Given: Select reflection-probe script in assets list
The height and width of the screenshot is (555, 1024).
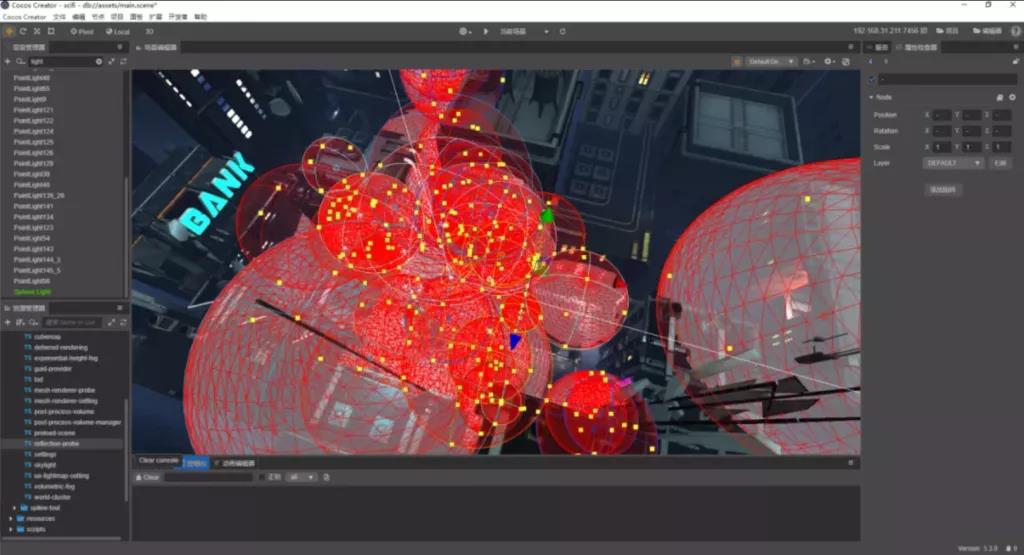Looking at the screenshot, I should [x=56, y=443].
